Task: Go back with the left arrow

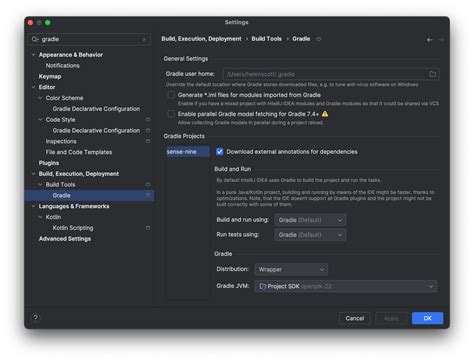Action: tap(429, 40)
